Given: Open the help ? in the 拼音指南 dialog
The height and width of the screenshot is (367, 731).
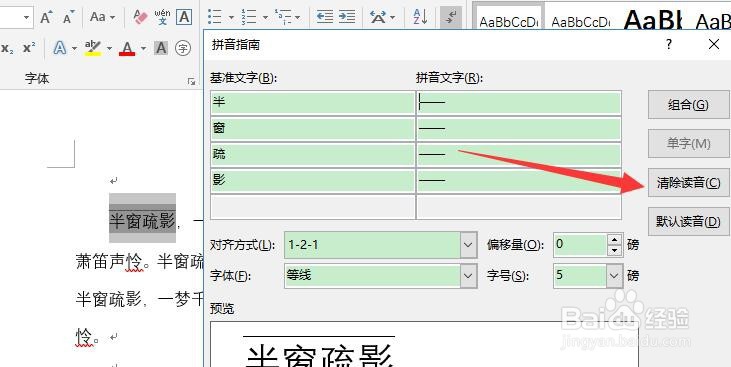Looking at the screenshot, I should [x=669, y=45].
